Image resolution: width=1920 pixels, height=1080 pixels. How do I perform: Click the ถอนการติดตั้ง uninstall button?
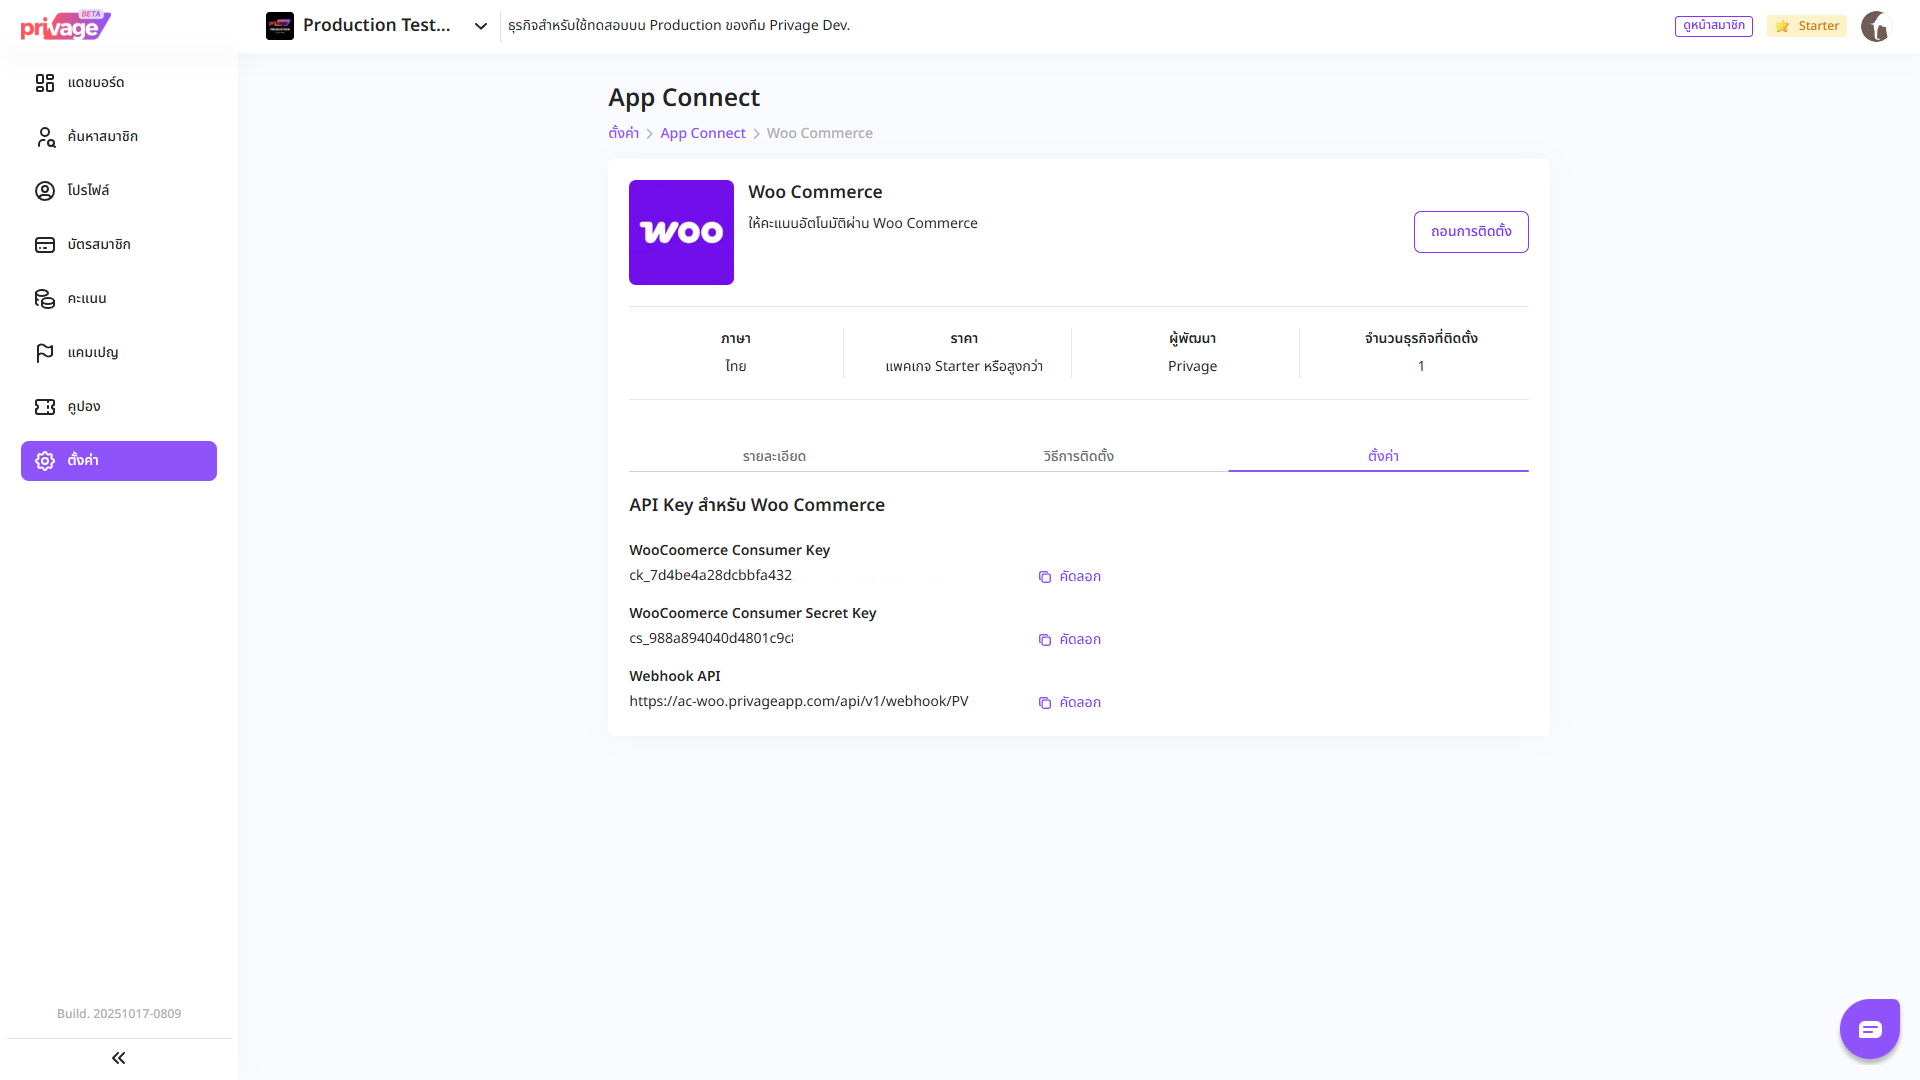point(1470,232)
